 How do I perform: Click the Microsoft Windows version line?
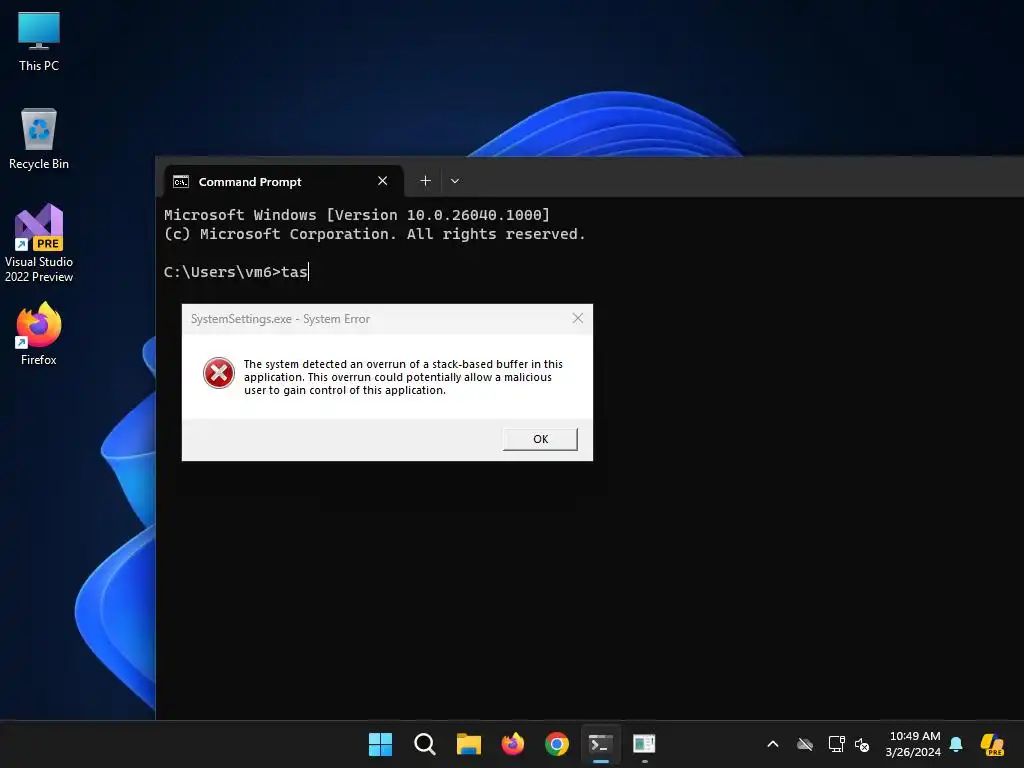click(x=357, y=215)
